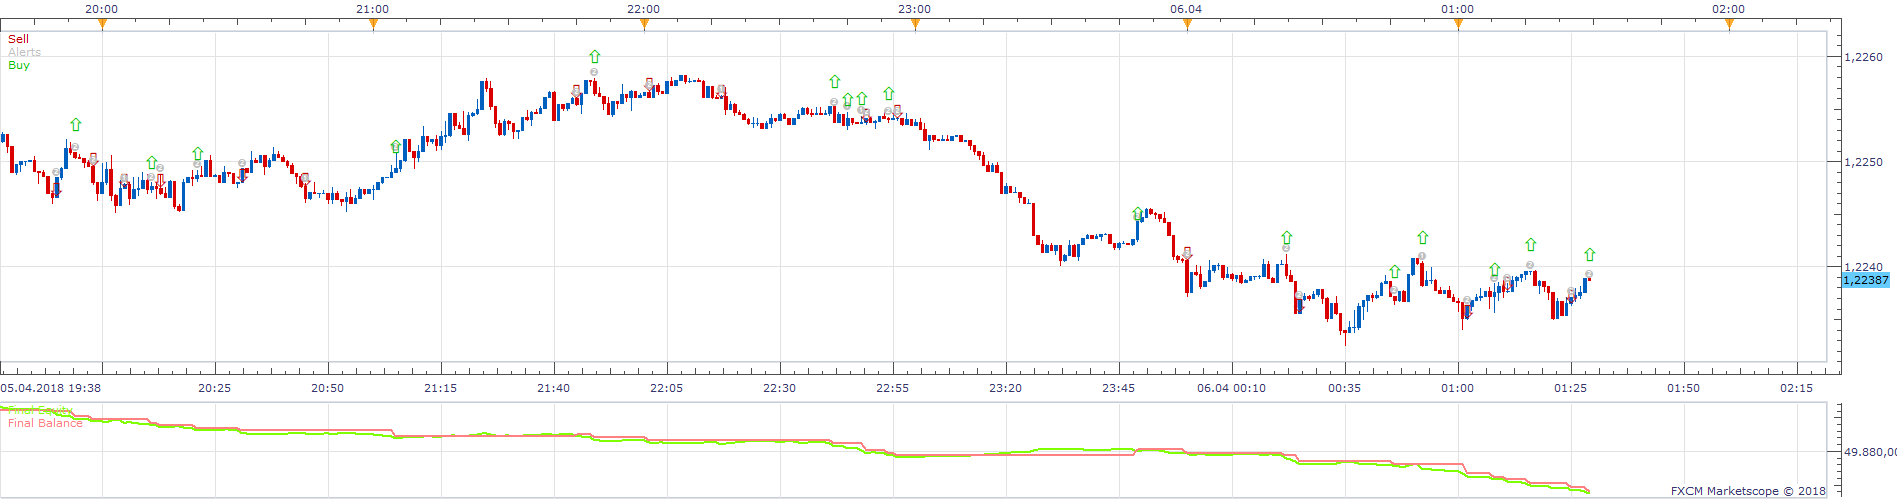Click the 01:50 time axis label
Viewport: 1899px width, 500px height.
click(x=1683, y=388)
